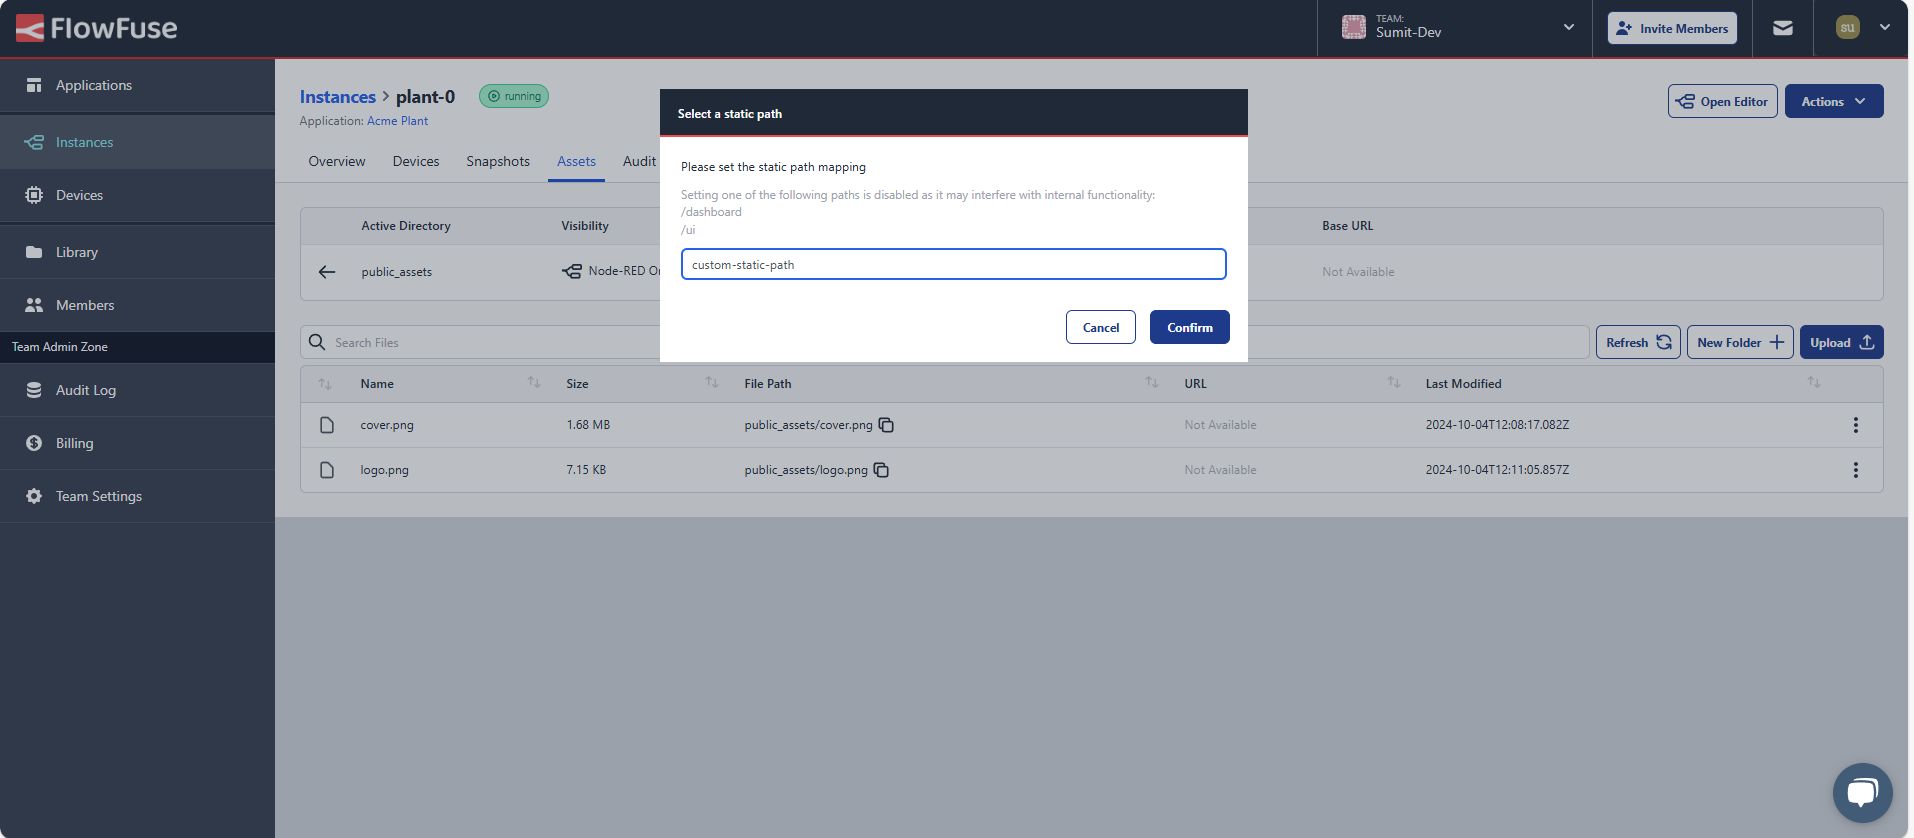The height and width of the screenshot is (838, 1914).
Task: Open Members in the sidebar
Action: tap(137, 305)
